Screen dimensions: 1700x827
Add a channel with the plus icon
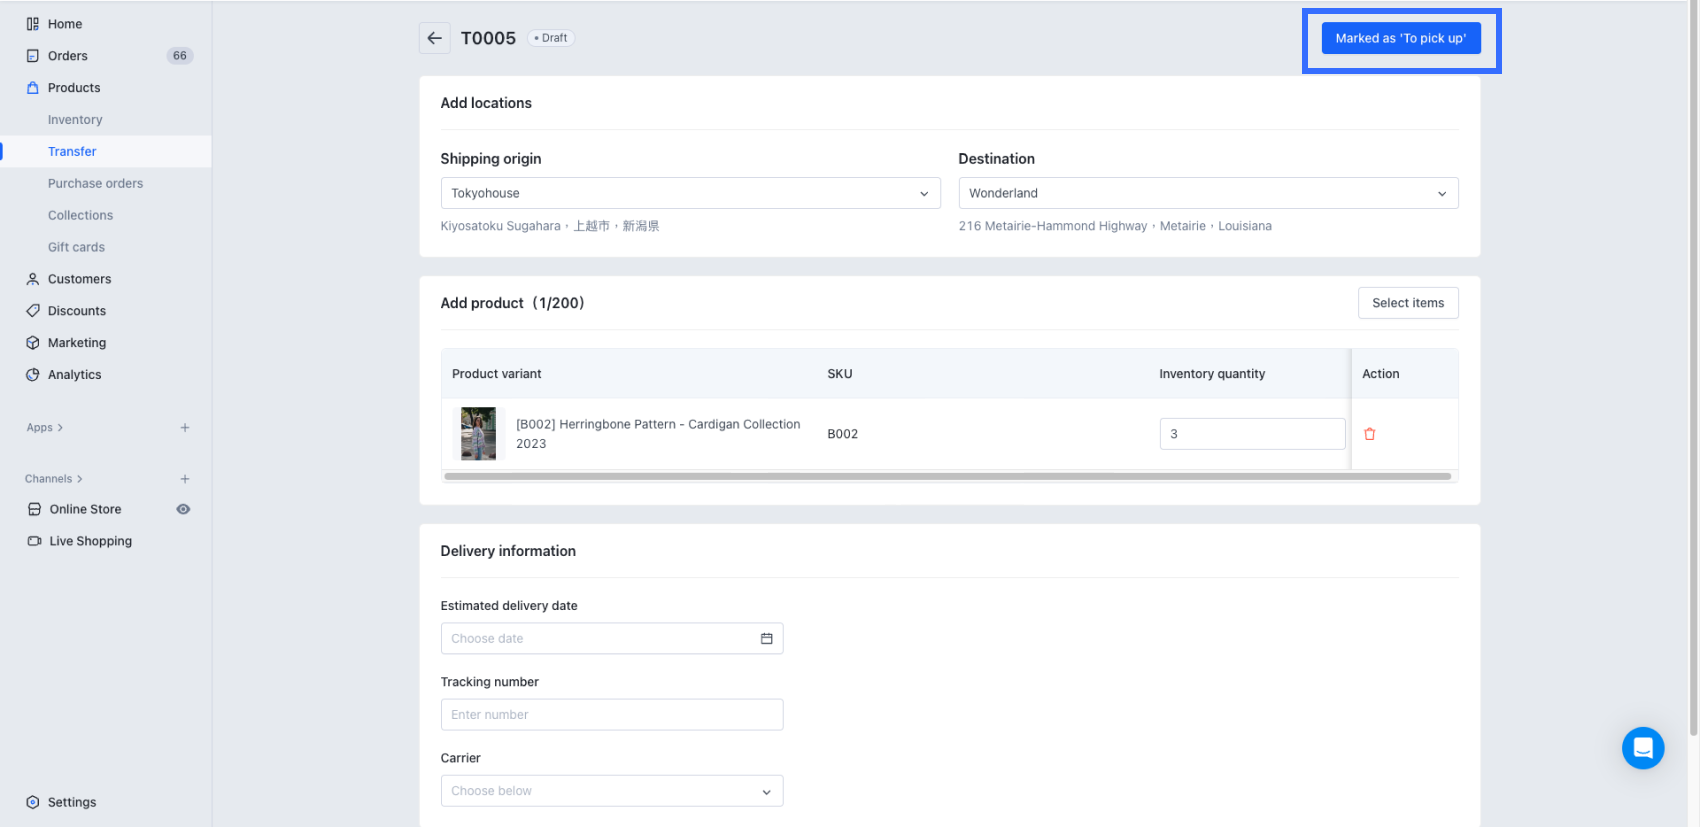pos(185,479)
